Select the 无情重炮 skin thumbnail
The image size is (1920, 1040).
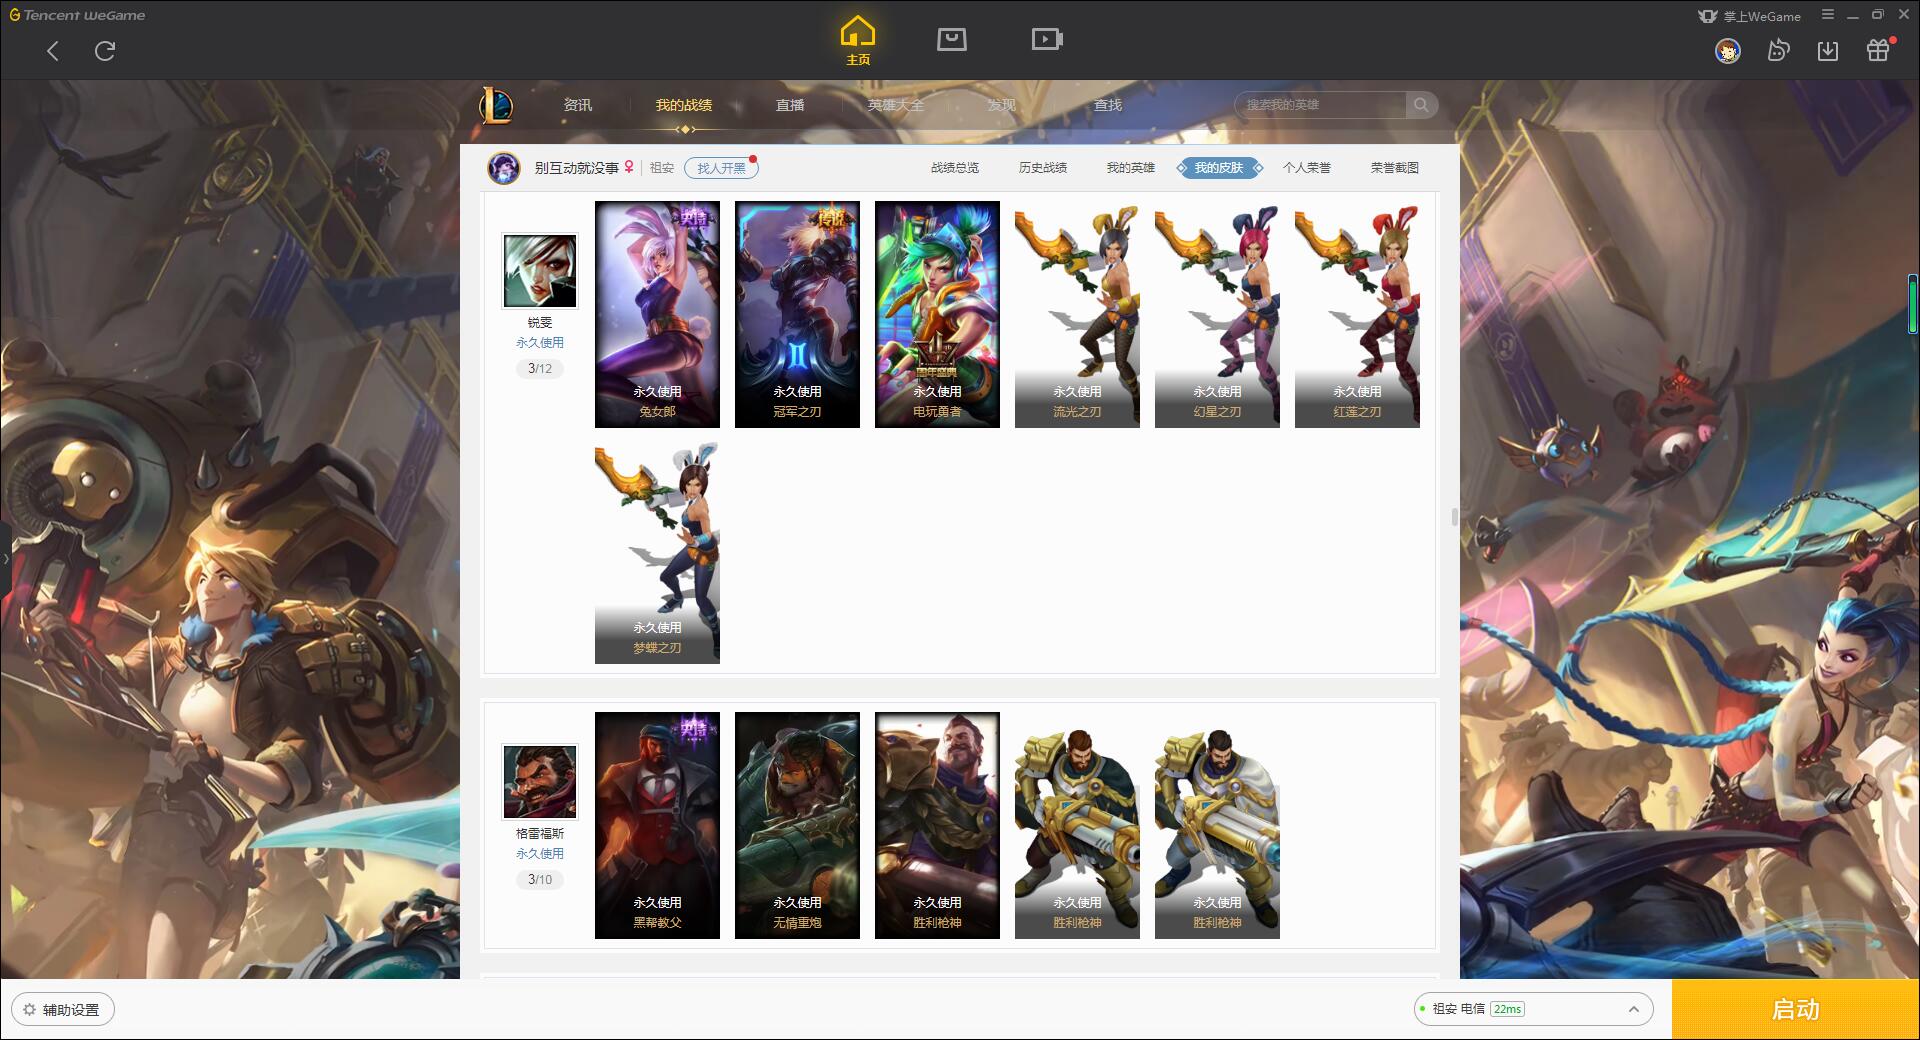[x=797, y=825]
